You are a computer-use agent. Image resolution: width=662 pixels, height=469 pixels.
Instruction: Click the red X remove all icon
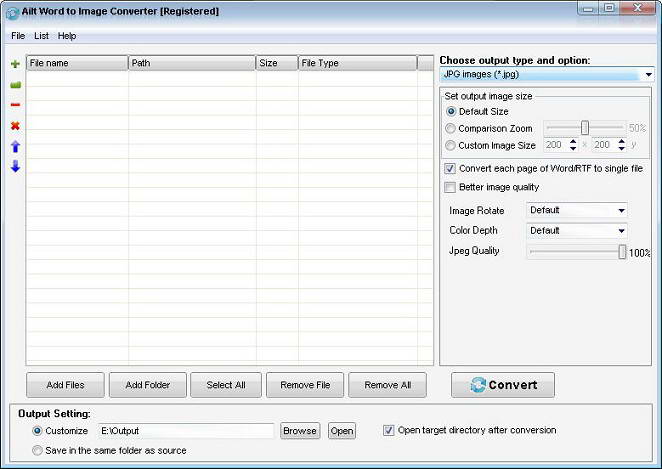point(15,126)
